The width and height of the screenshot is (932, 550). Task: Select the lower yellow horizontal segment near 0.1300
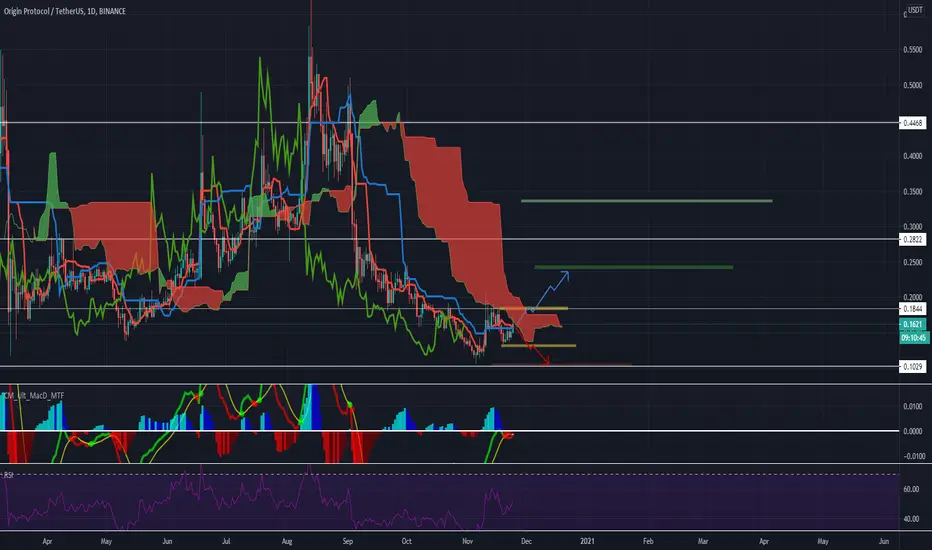(x=539, y=345)
